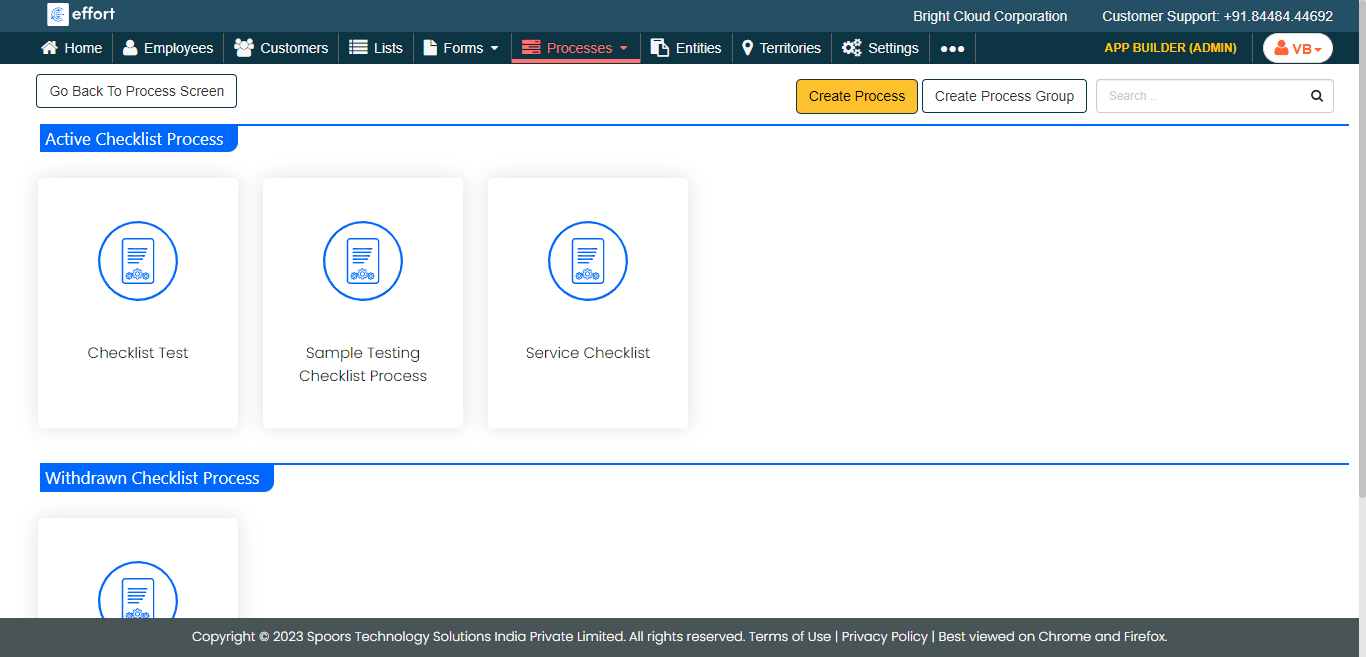This screenshot has width=1366, height=657.
Task: Go to Home in navigation bar
Action: tap(71, 48)
